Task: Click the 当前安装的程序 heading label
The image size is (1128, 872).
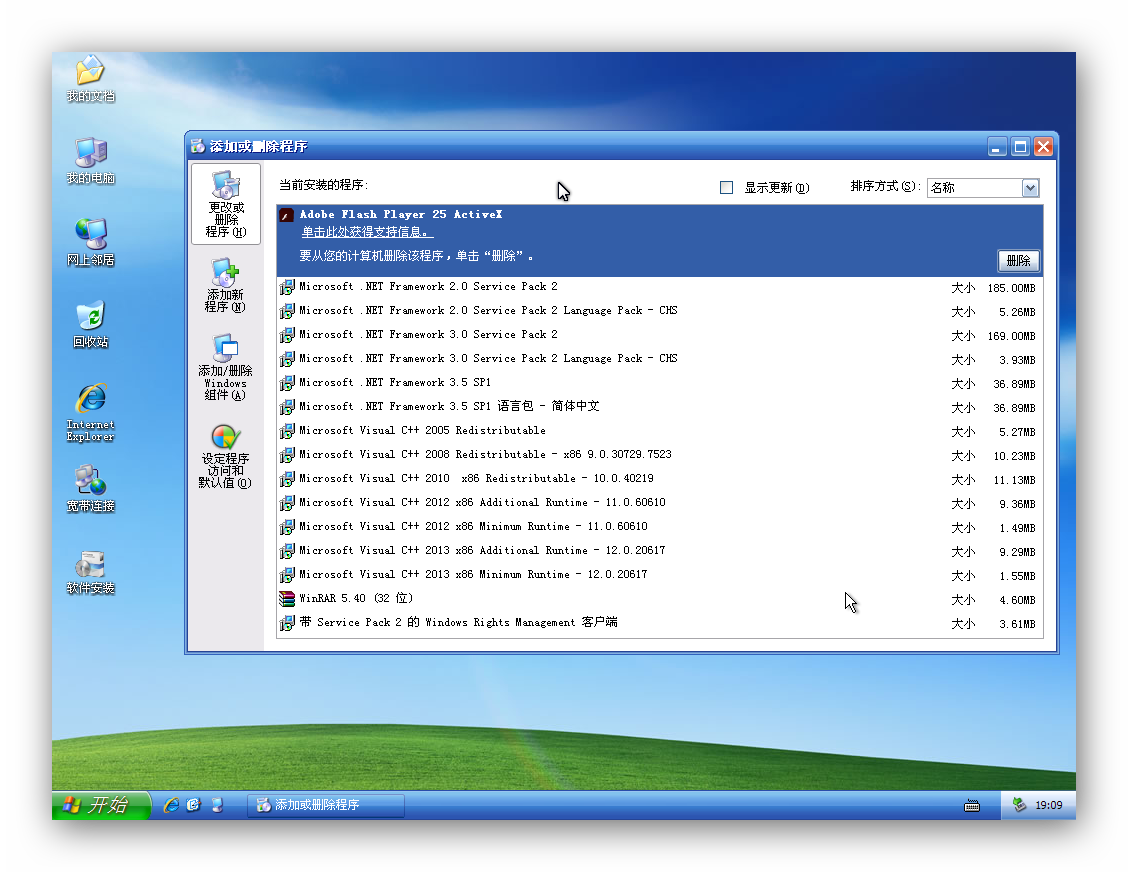Action: (x=324, y=185)
